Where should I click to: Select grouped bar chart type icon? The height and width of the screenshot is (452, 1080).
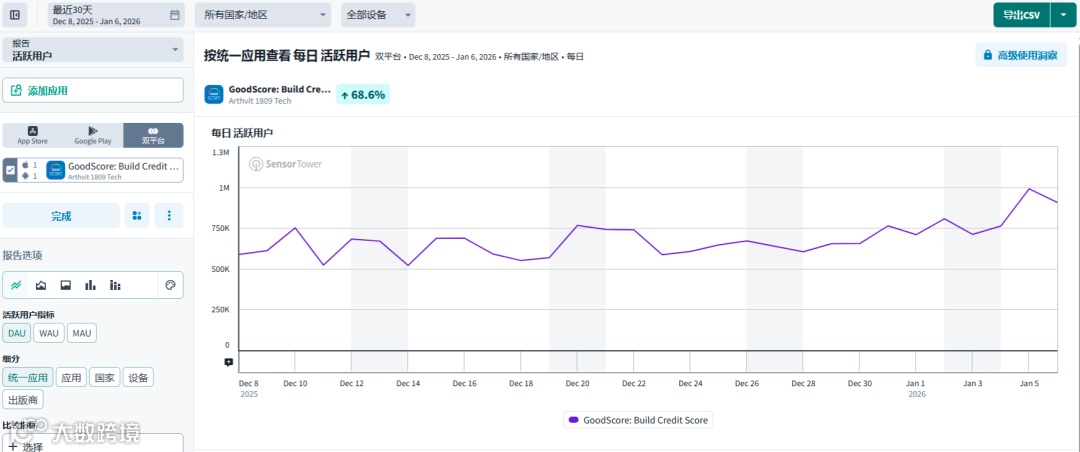coord(115,285)
